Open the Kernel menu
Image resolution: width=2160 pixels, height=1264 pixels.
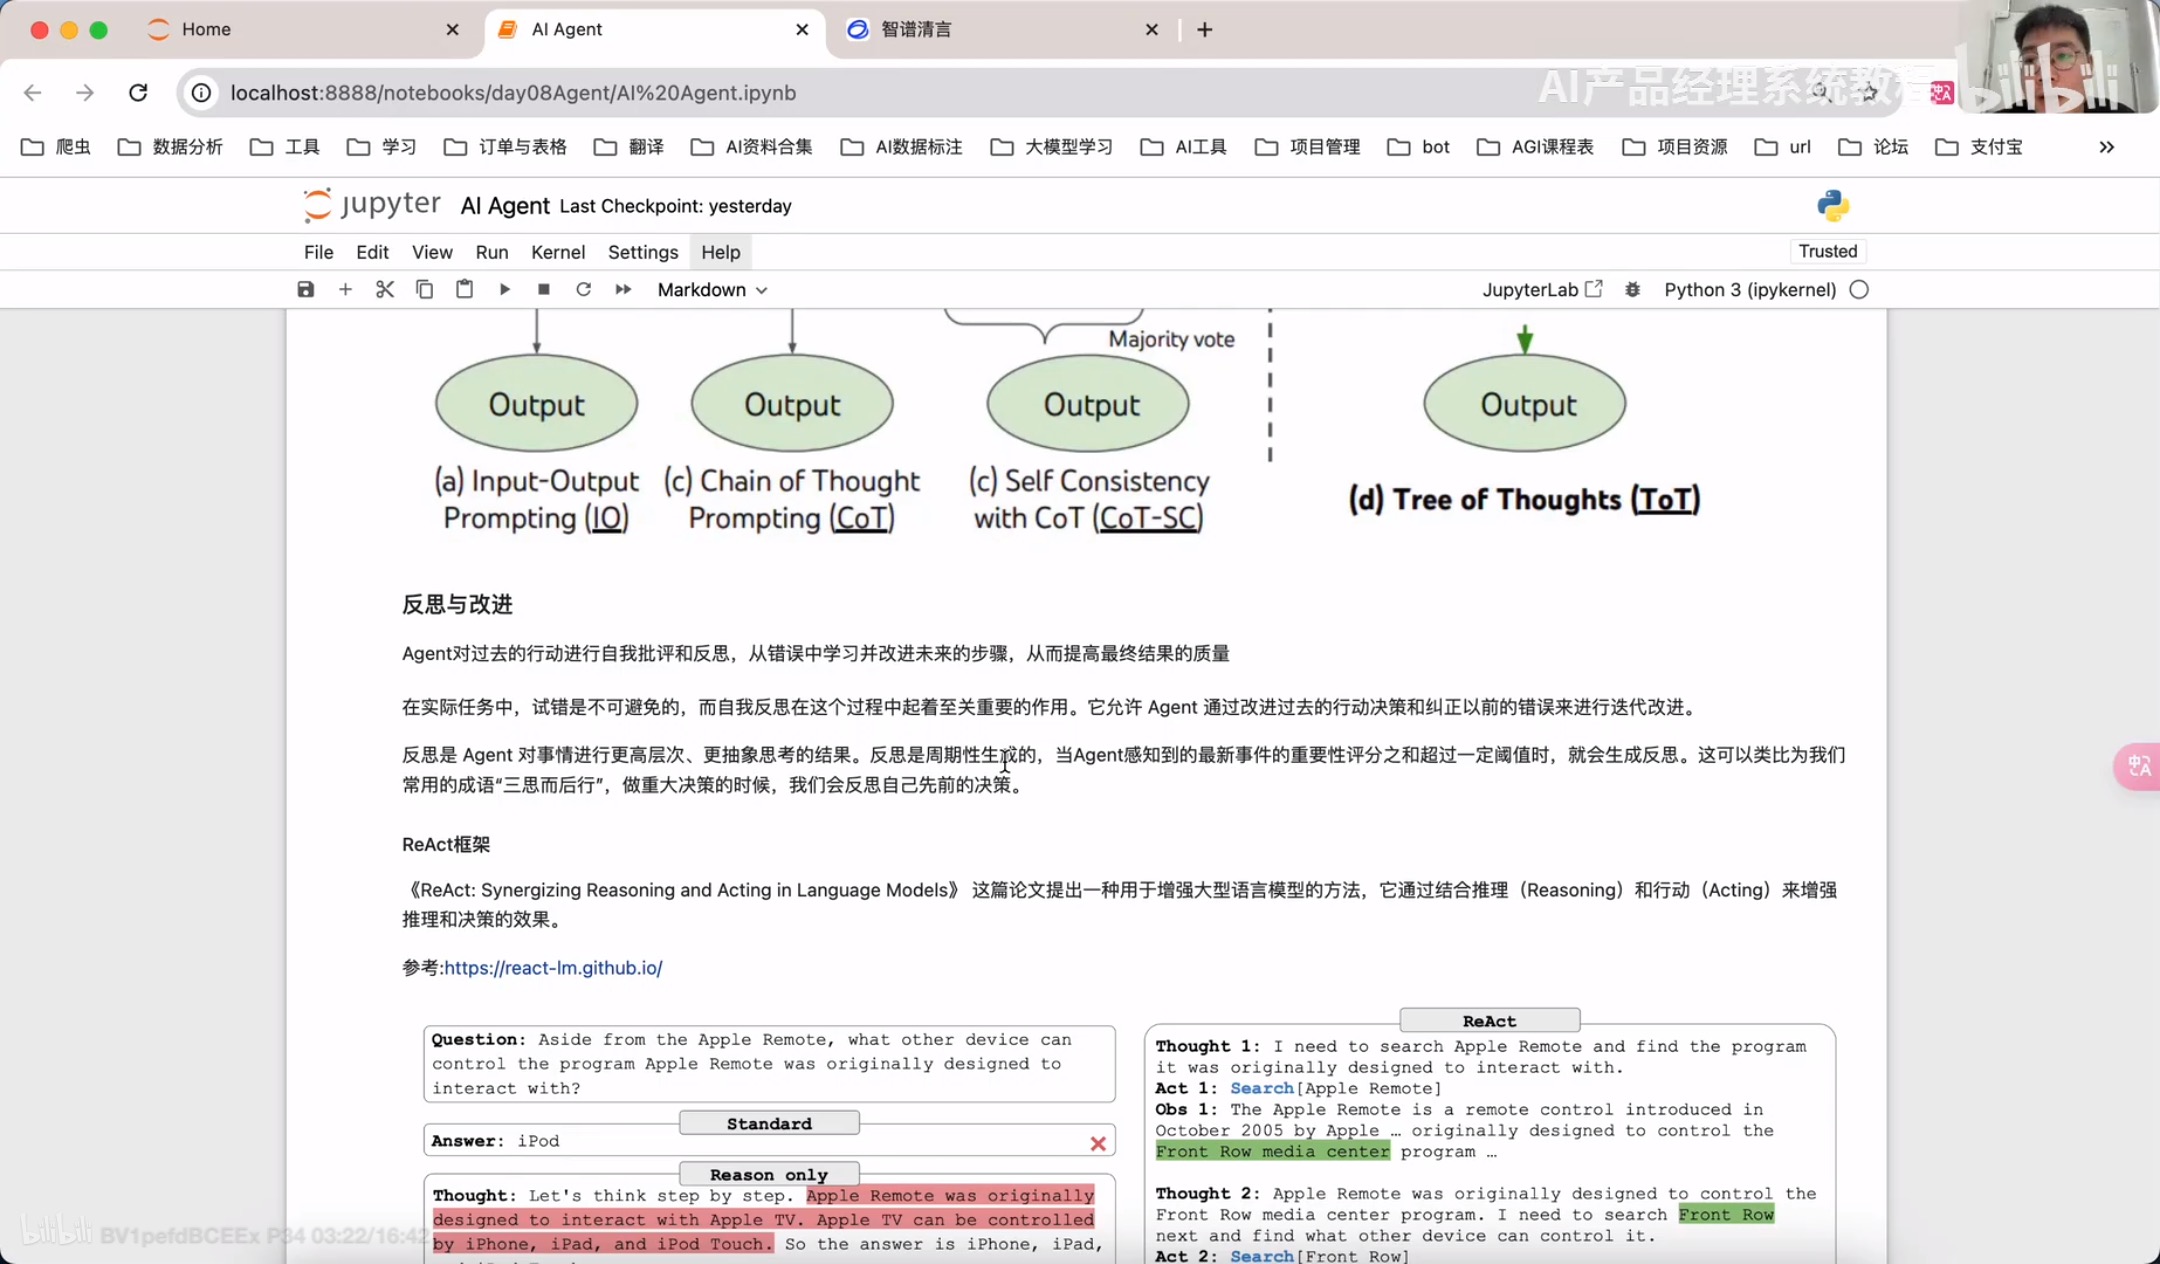pos(557,252)
